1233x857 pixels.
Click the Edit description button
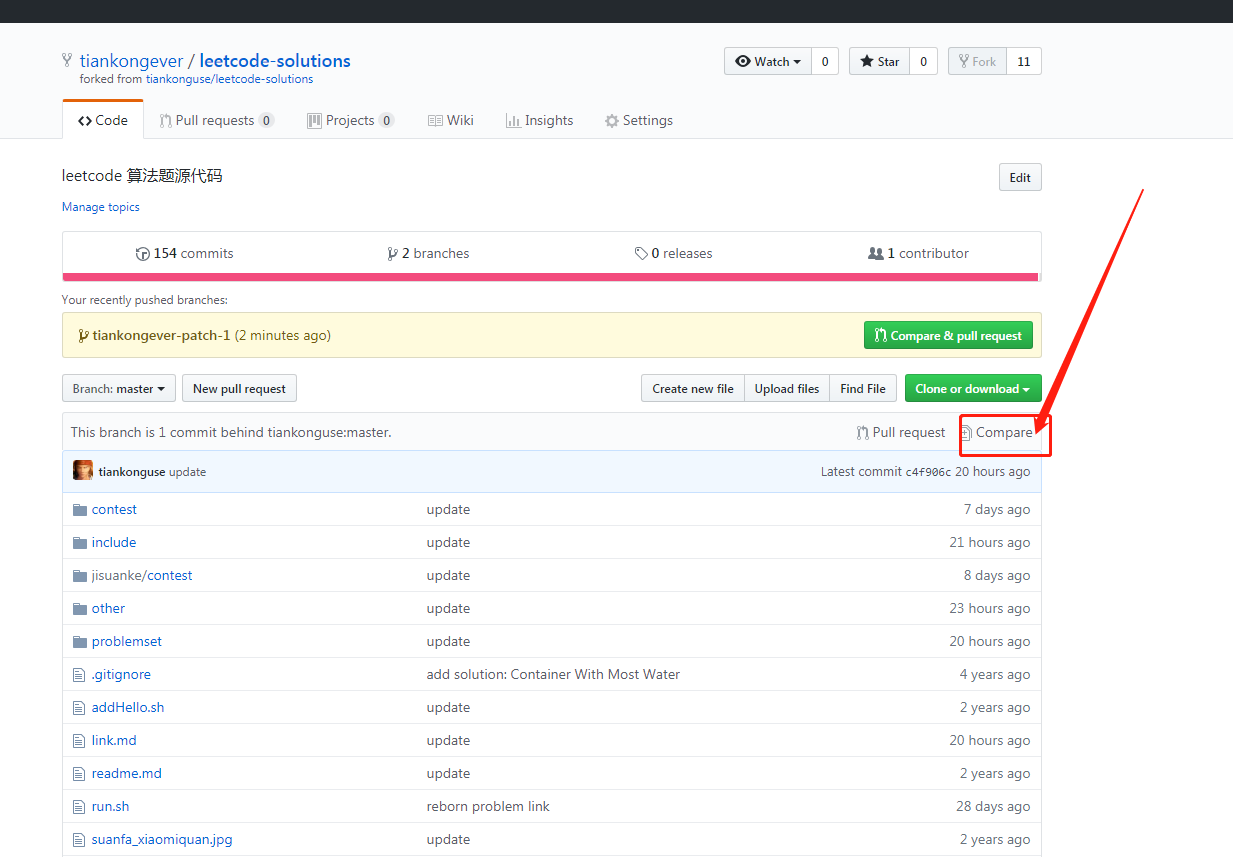point(1020,178)
